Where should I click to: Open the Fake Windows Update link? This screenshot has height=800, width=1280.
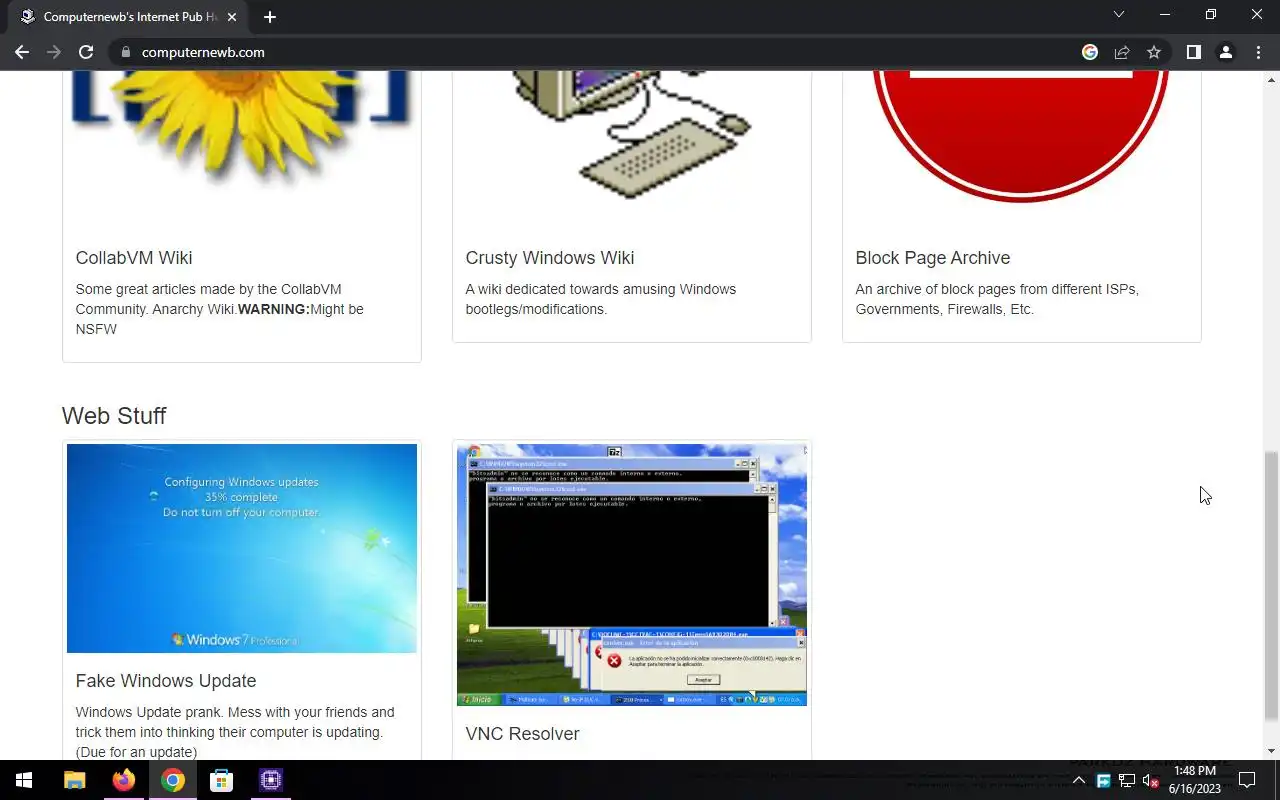(x=166, y=681)
